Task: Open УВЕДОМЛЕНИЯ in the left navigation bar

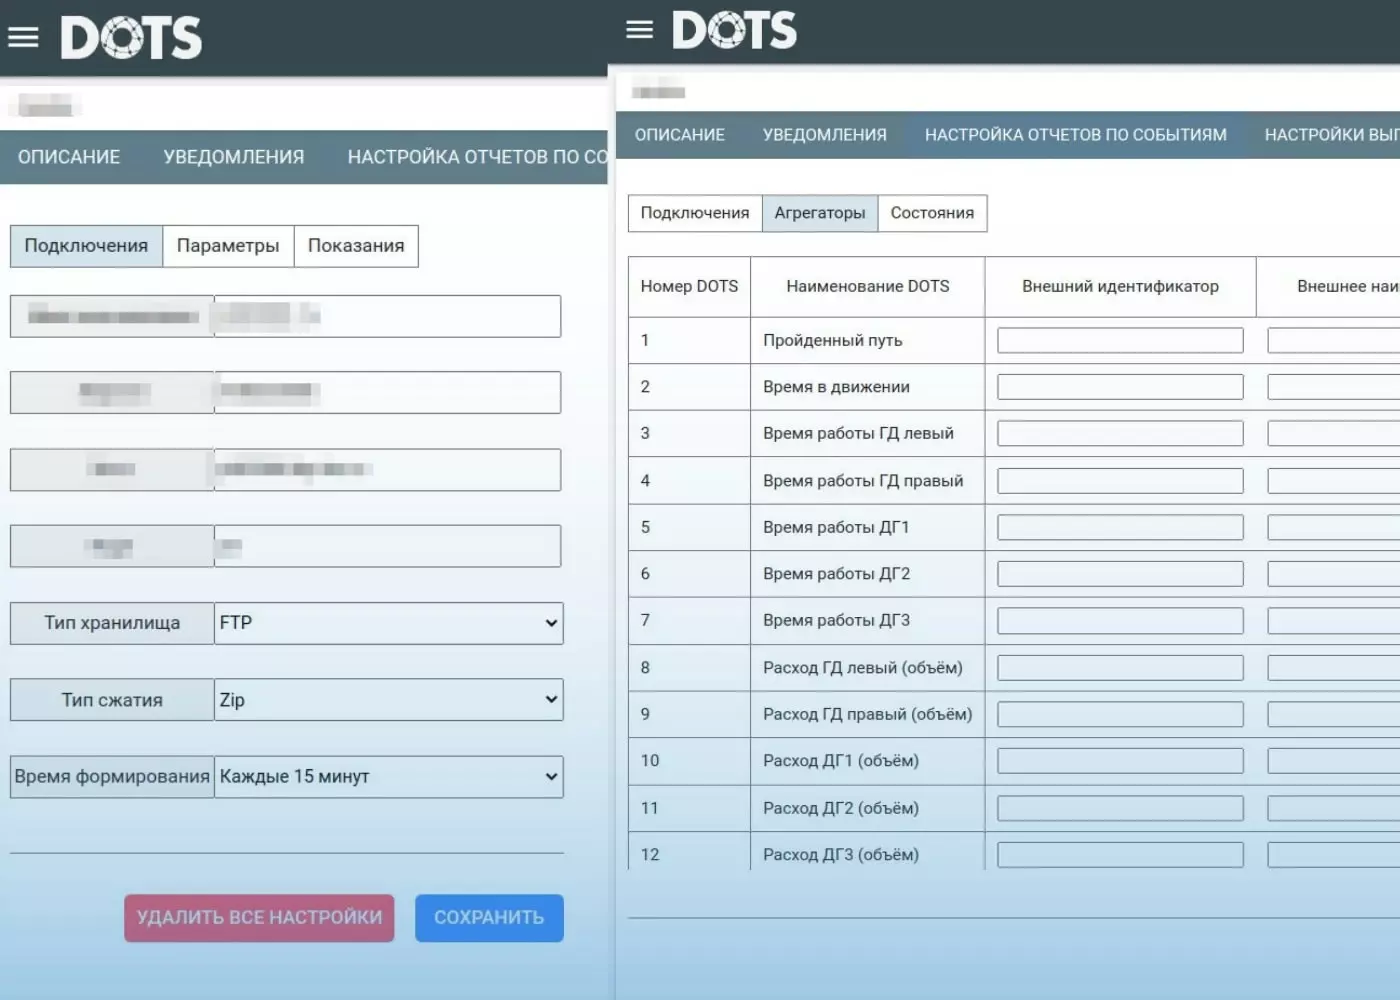Action: [234, 157]
